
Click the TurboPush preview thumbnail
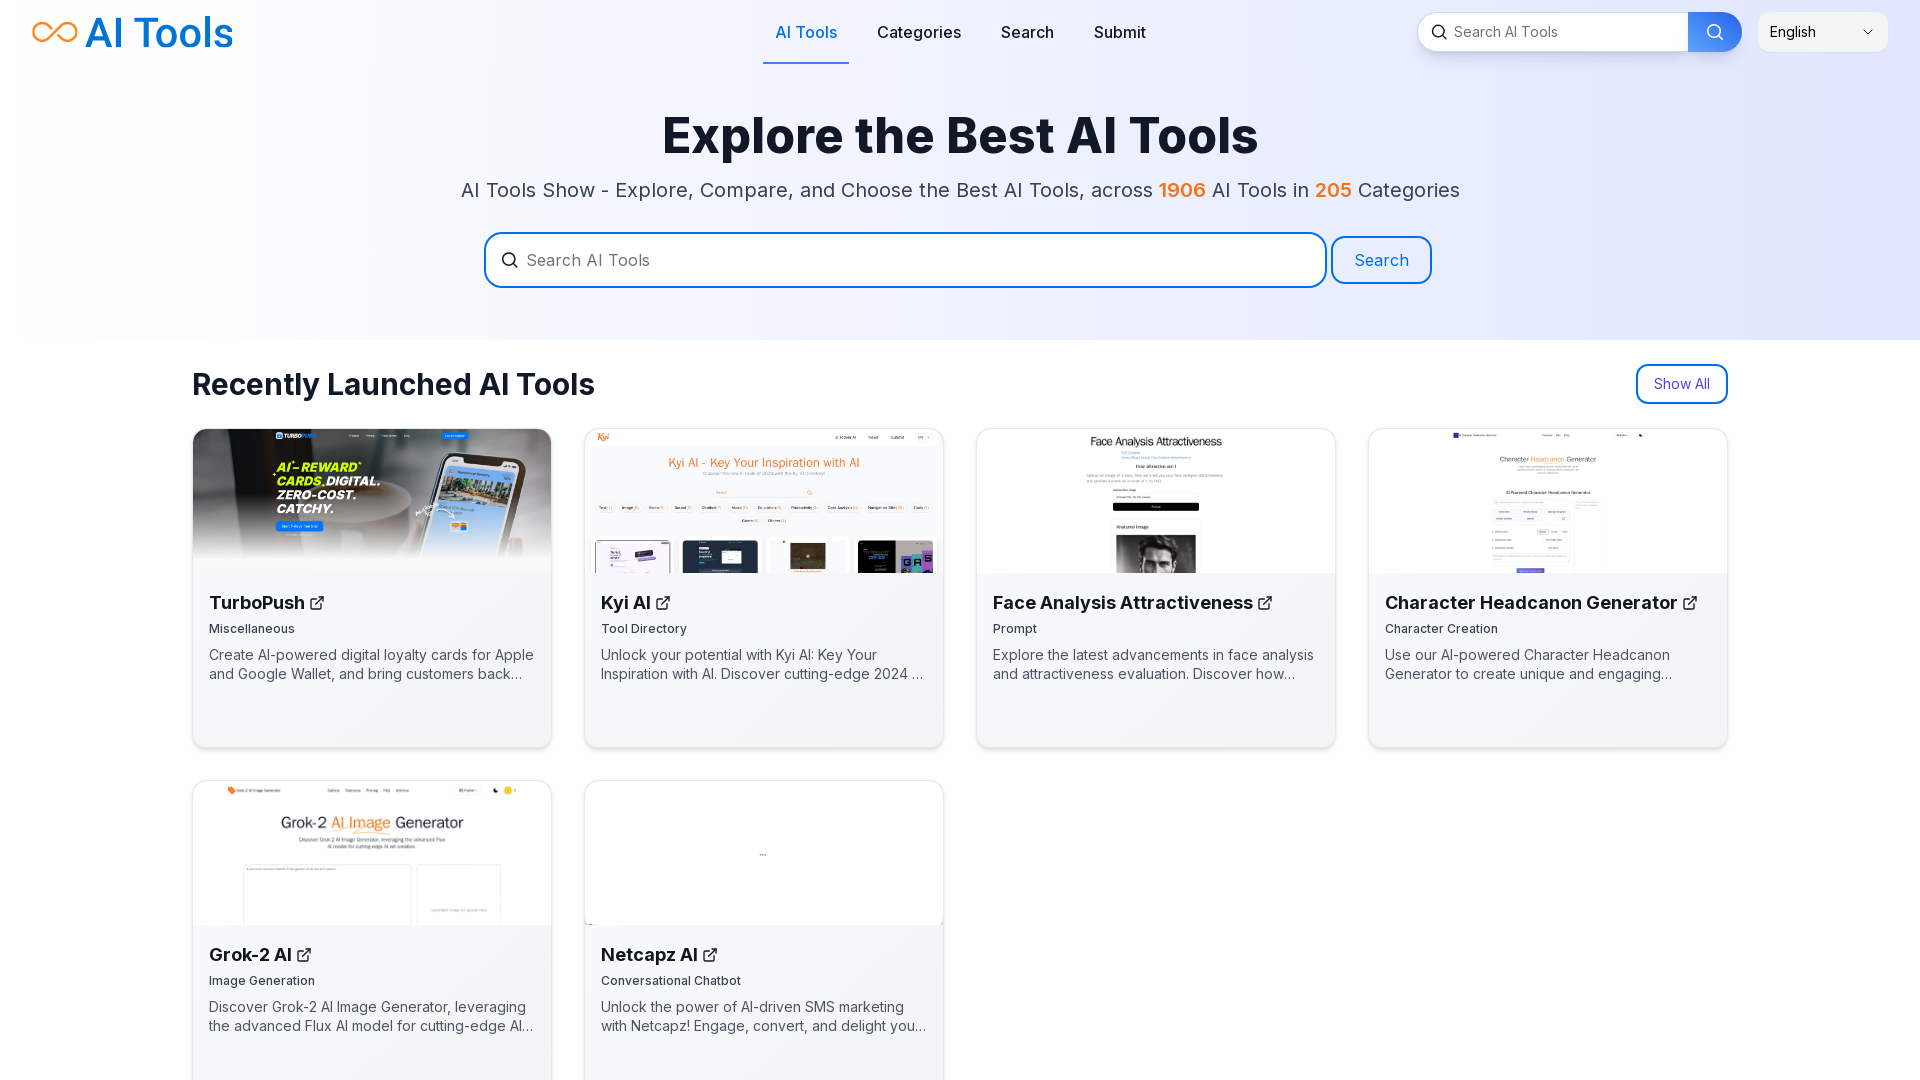(x=372, y=501)
